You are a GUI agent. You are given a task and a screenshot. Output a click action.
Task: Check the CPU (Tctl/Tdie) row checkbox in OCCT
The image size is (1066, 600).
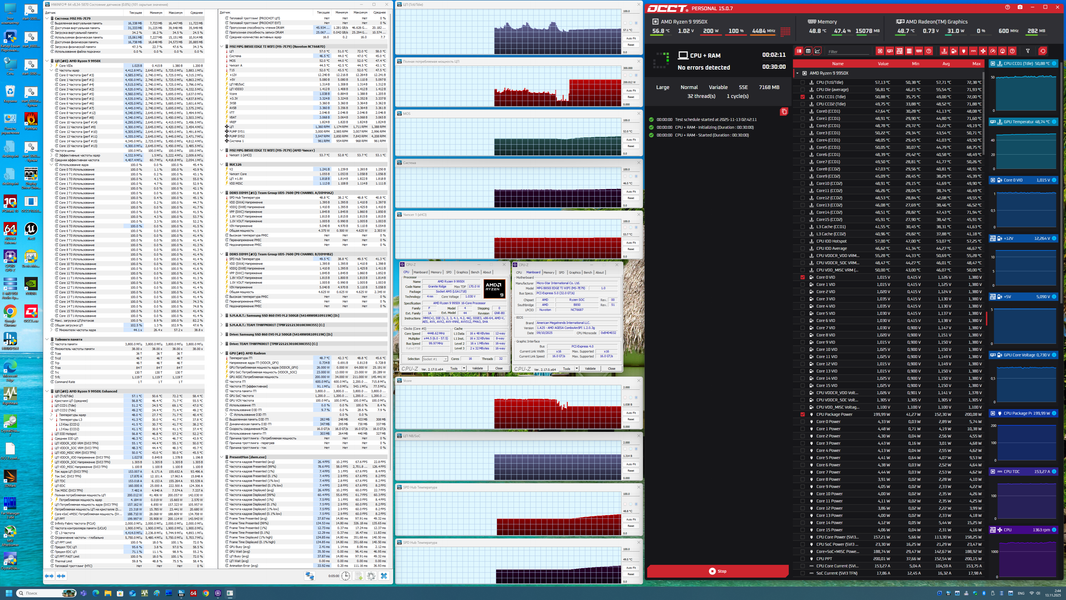802,82
